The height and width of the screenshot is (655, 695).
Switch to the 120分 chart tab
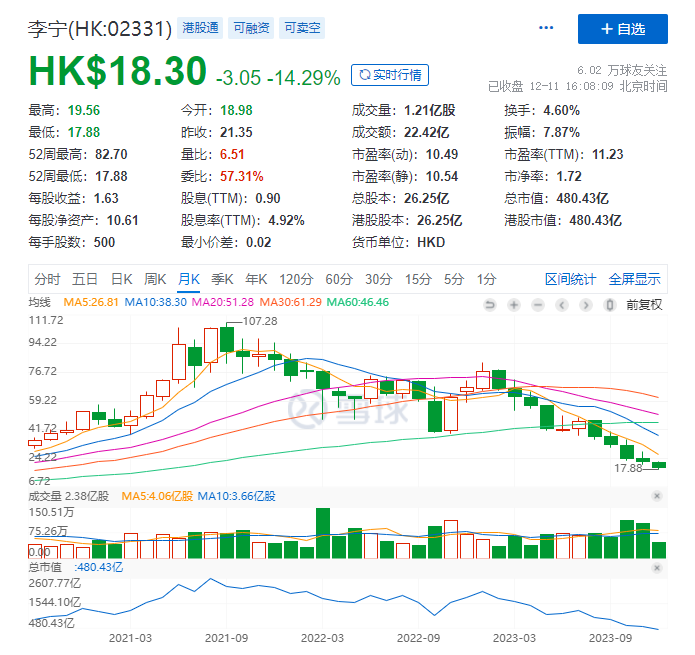click(x=296, y=279)
